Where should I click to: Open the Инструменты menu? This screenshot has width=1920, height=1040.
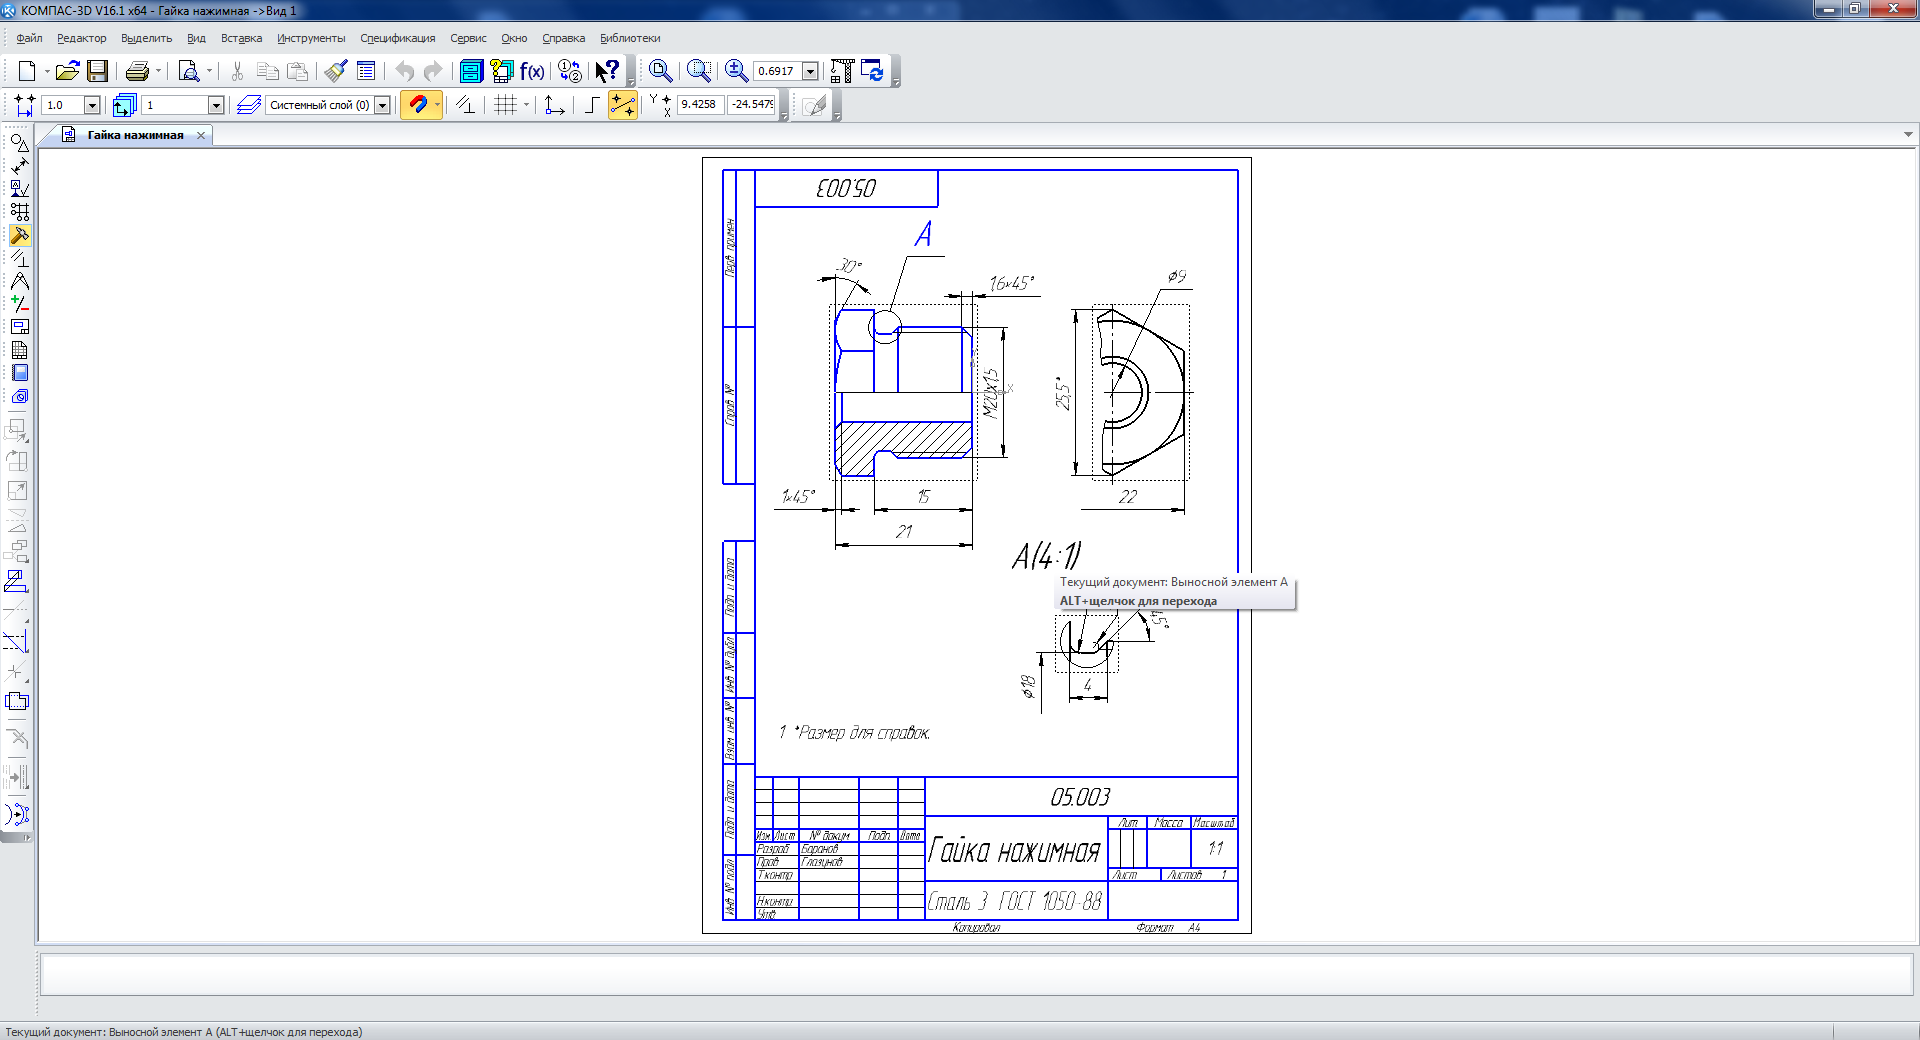tap(311, 38)
